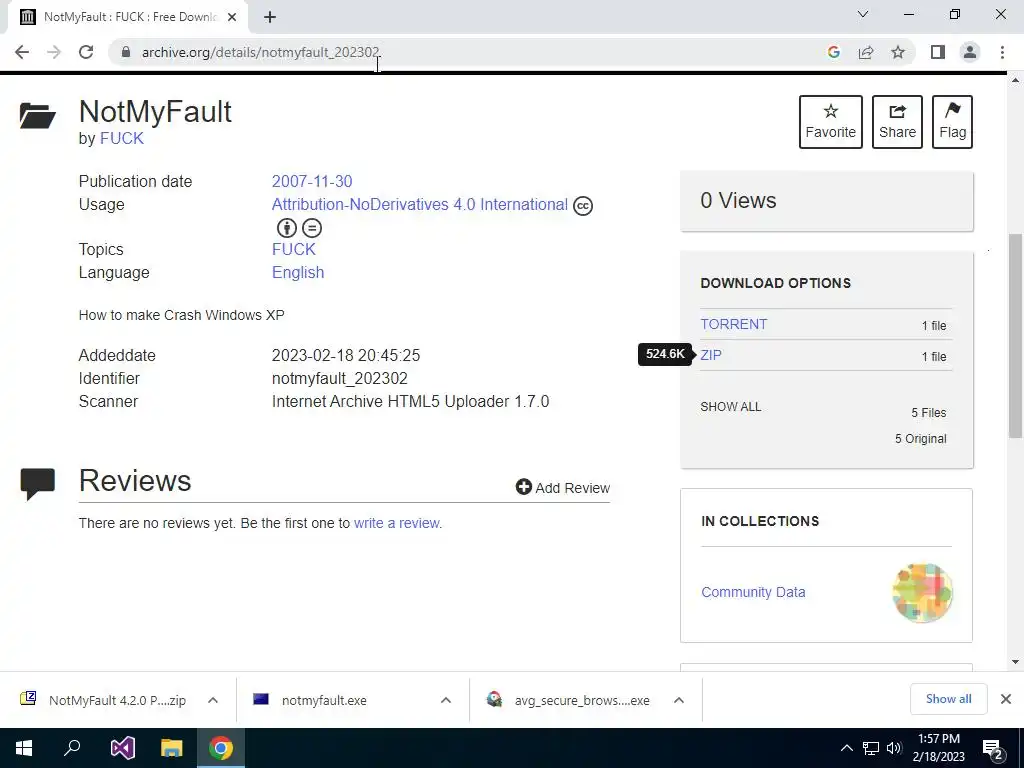The image size is (1024, 768).
Task: Click the padlock site info icon
Action: [126, 52]
